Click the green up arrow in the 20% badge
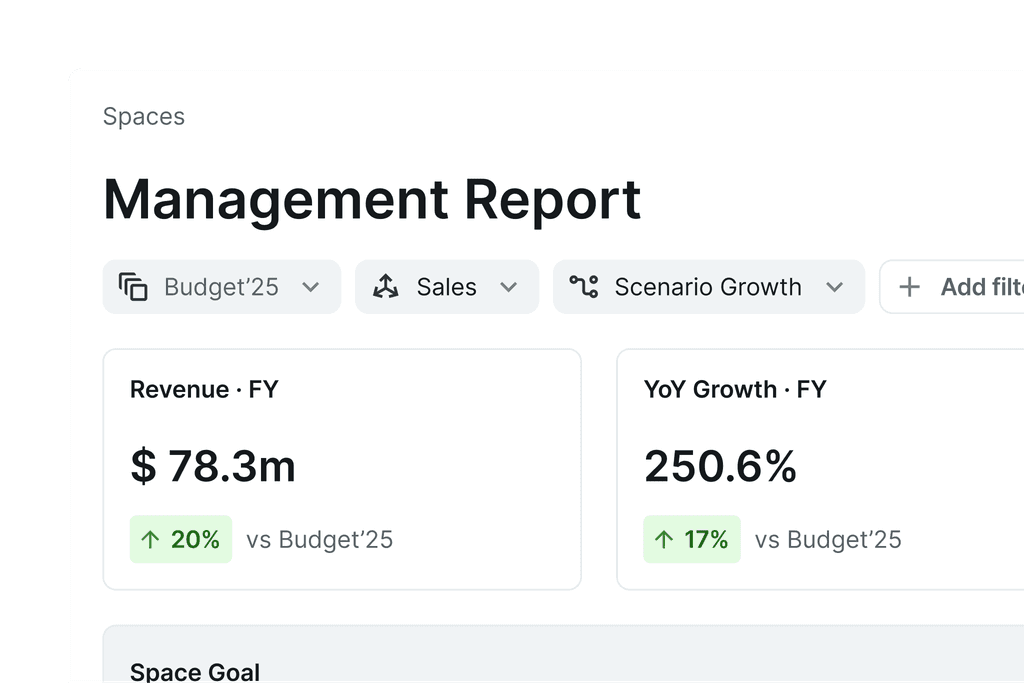Screen dimensions: 1024x683 pos(151,539)
